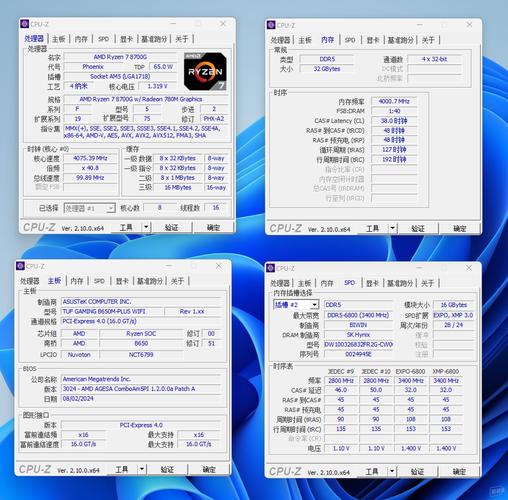508x500 pixels.
Task: Open 工具 dropdown arrow in mainboard window
Action: [x=142, y=469]
